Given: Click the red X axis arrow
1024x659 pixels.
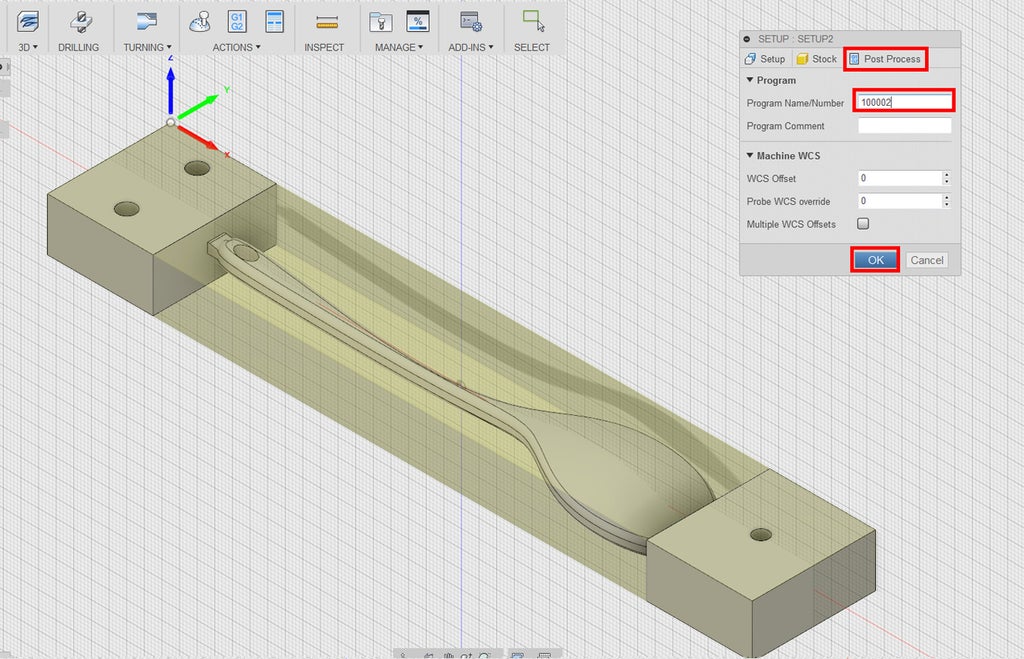Looking at the screenshot, I should pyautogui.click(x=198, y=138).
